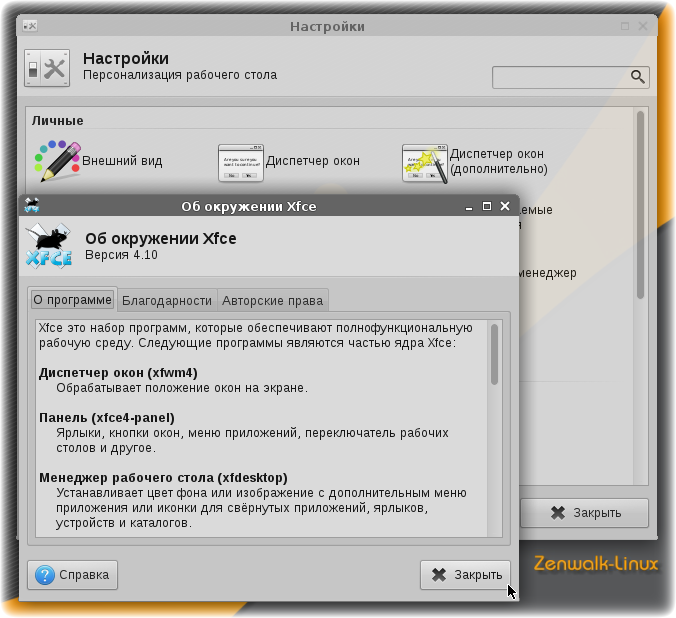The image size is (676, 618).
Task: Click Справка help button
Action: pos(72,575)
